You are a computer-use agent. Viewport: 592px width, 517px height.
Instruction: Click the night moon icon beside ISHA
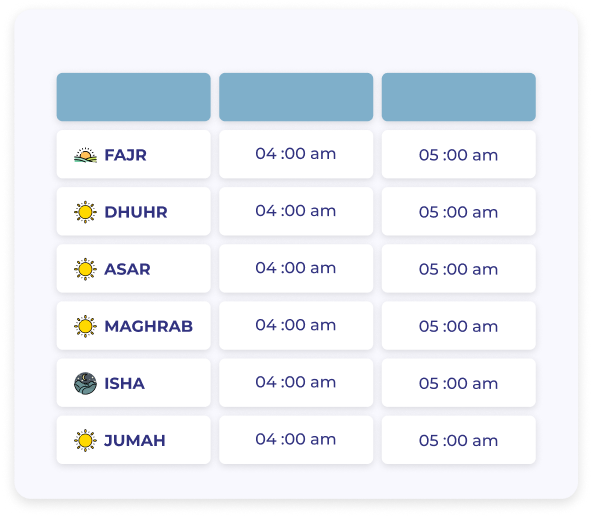[x=85, y=383]
